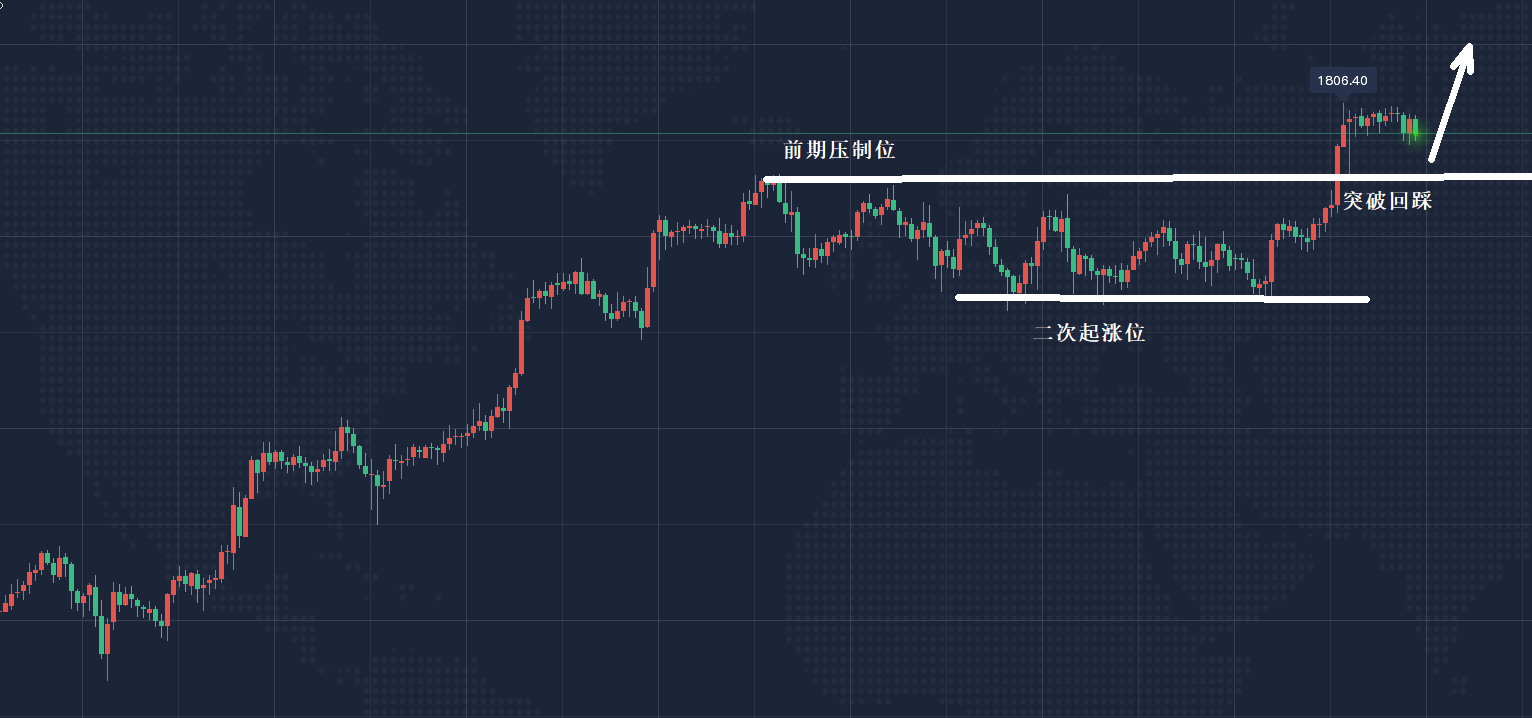
Task: Click the big green candle after the resistance peak
Action: (x=797, y=232)
